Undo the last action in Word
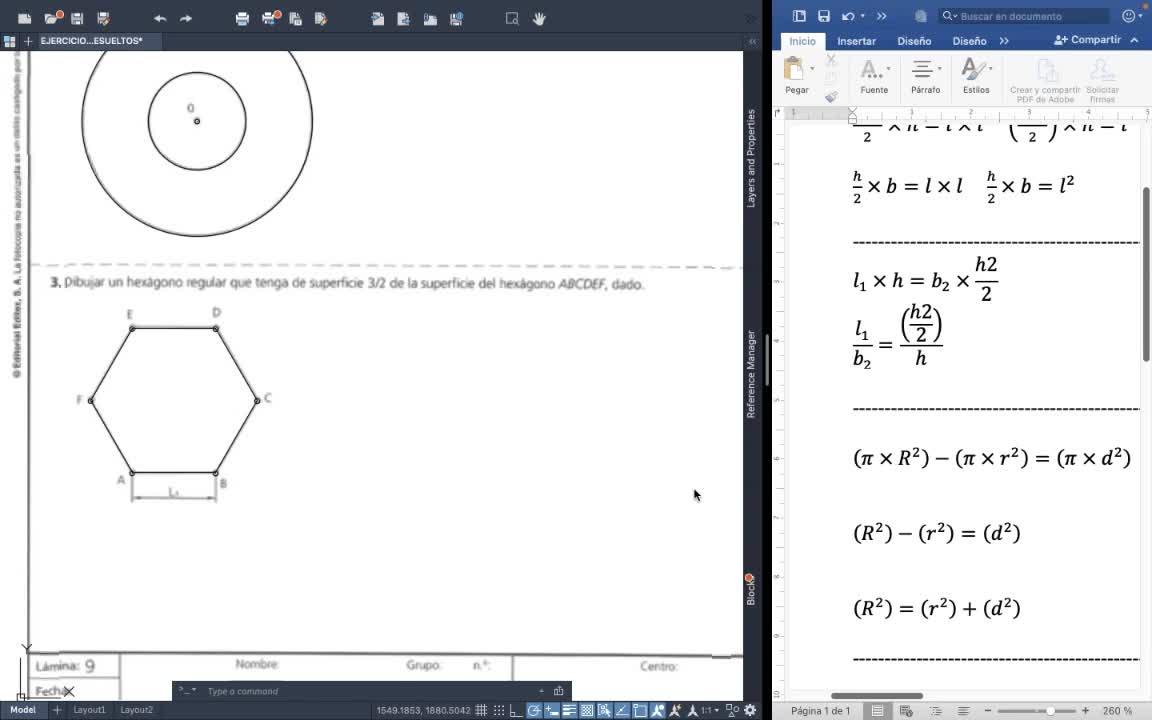The image size is (1152, 720). pyautogui.click(x=849, y=16)
